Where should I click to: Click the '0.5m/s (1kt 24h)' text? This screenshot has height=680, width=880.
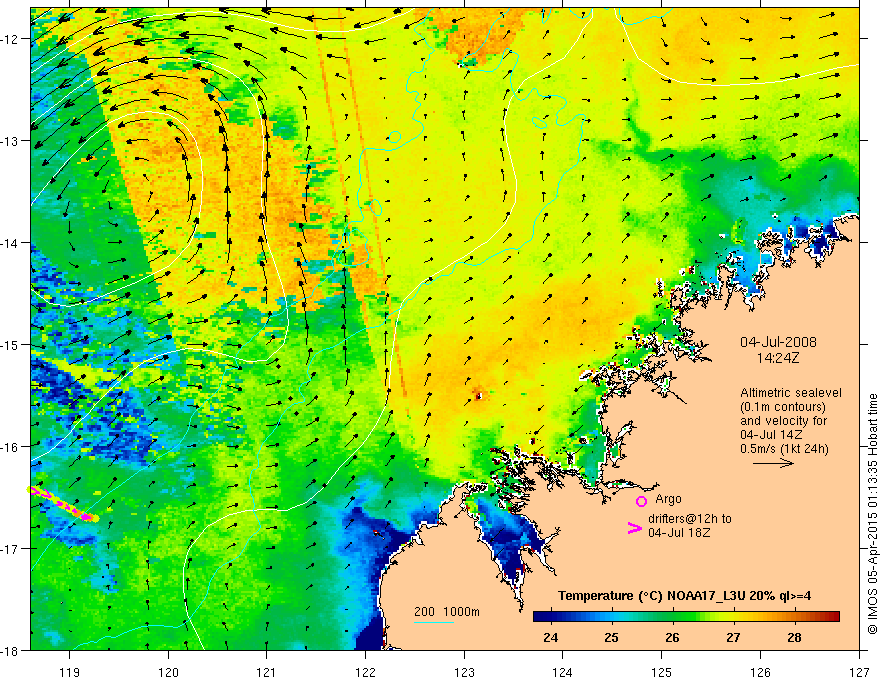coord(785,448)
